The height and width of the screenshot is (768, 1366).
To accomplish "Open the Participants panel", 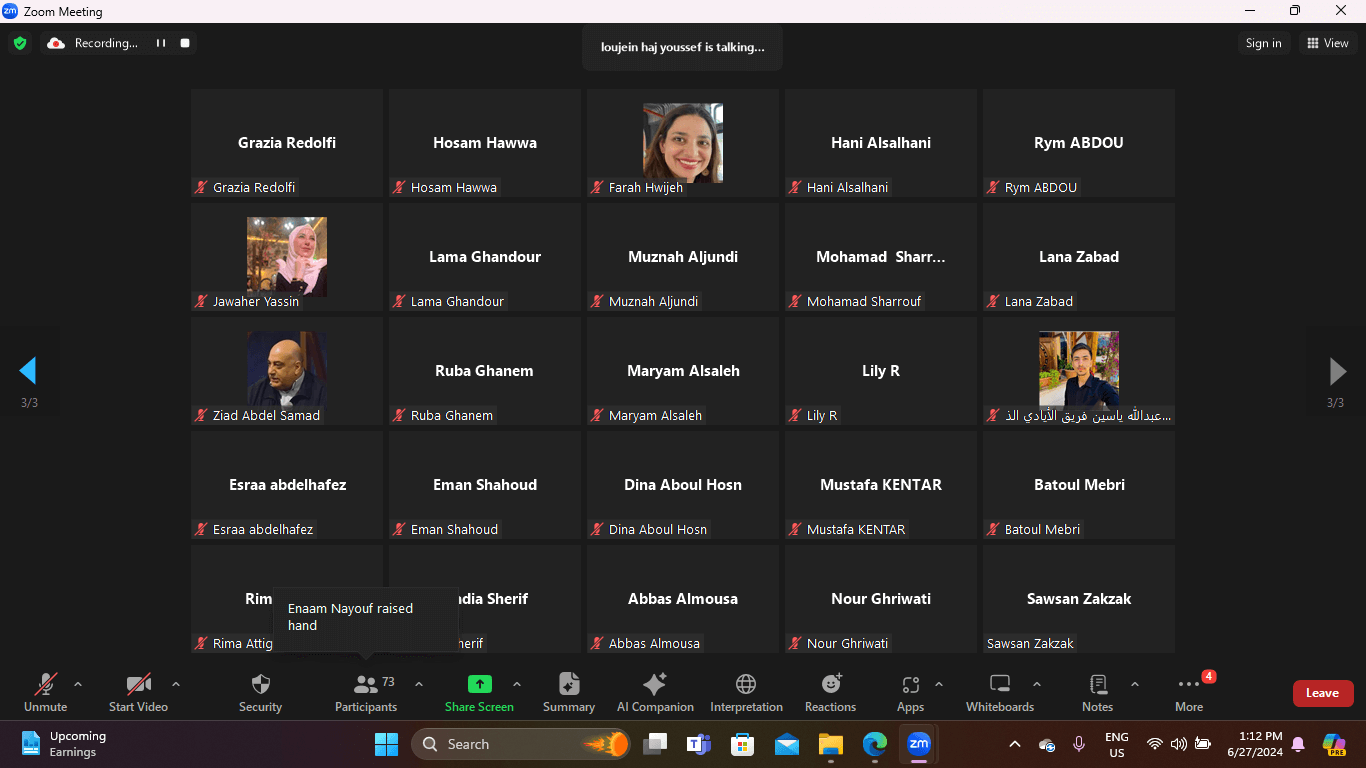I will 366,685.
